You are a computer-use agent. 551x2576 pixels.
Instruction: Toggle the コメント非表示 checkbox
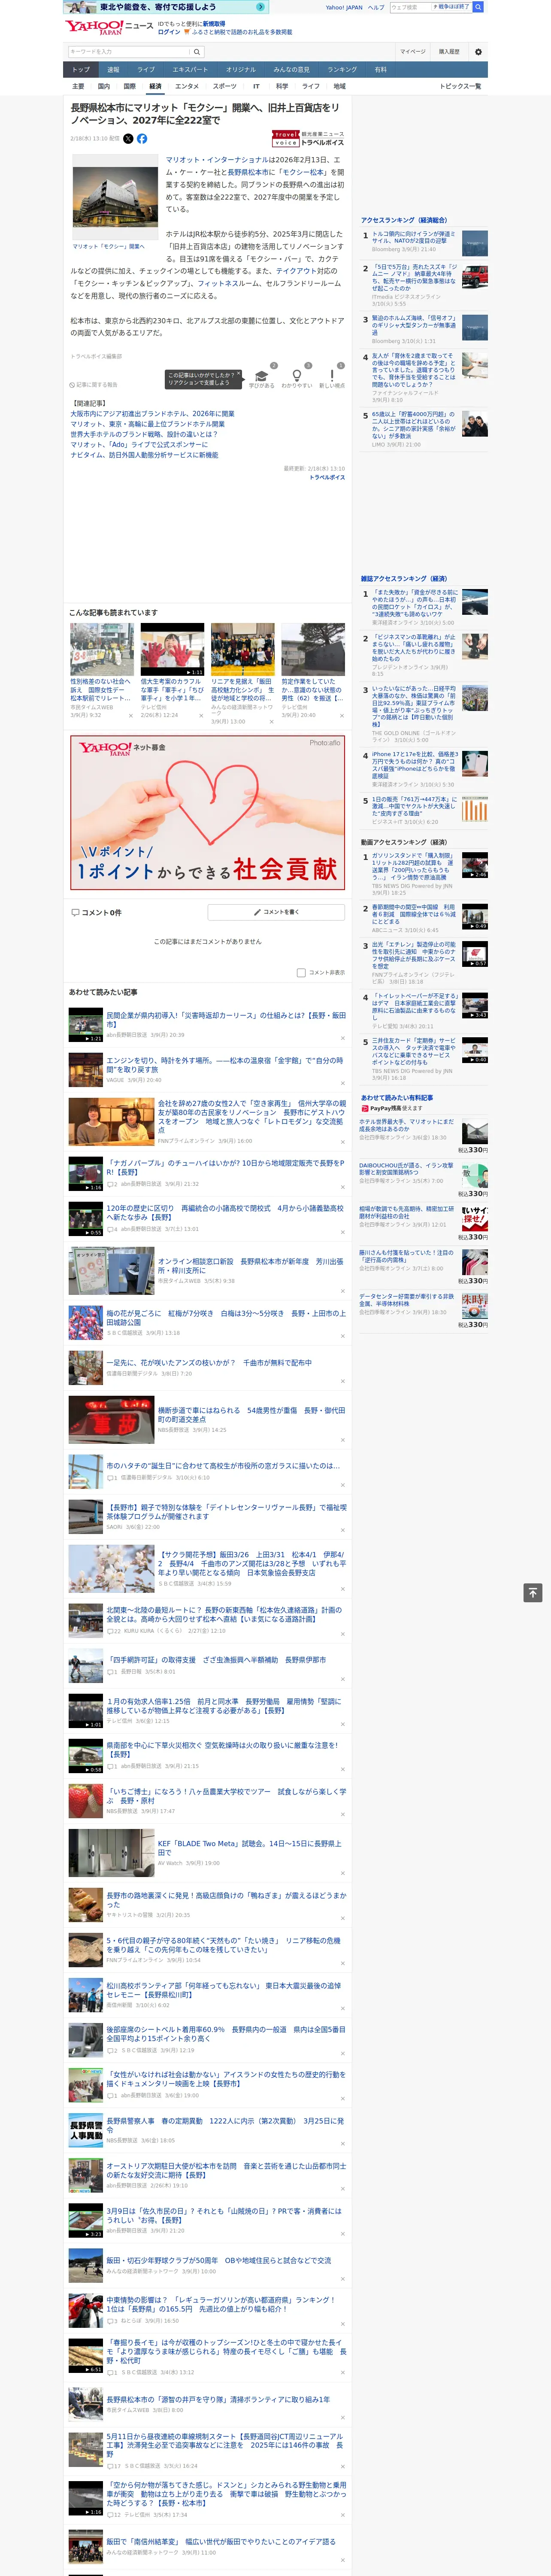click(x=301, y=972)
